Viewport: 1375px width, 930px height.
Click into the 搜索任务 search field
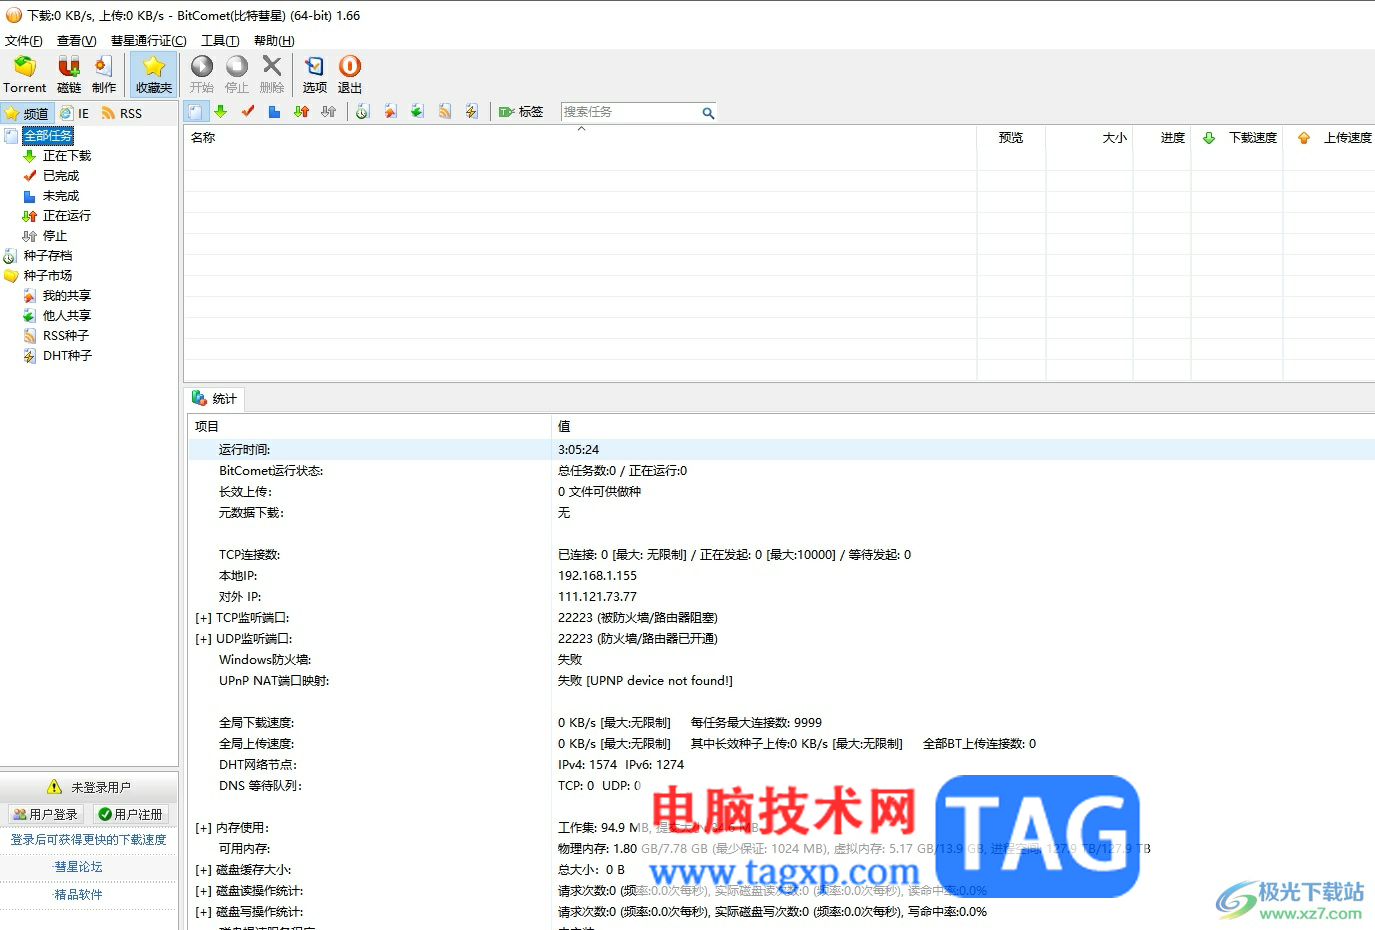pos(630,112)
